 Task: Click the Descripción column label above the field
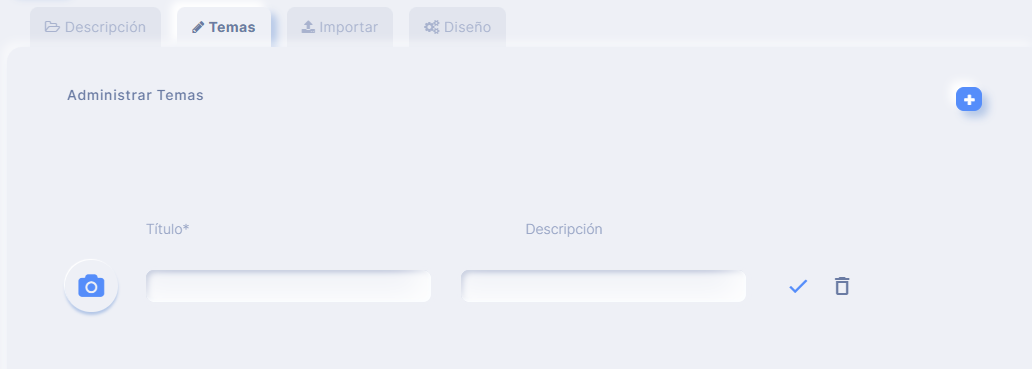pos(564,229)
